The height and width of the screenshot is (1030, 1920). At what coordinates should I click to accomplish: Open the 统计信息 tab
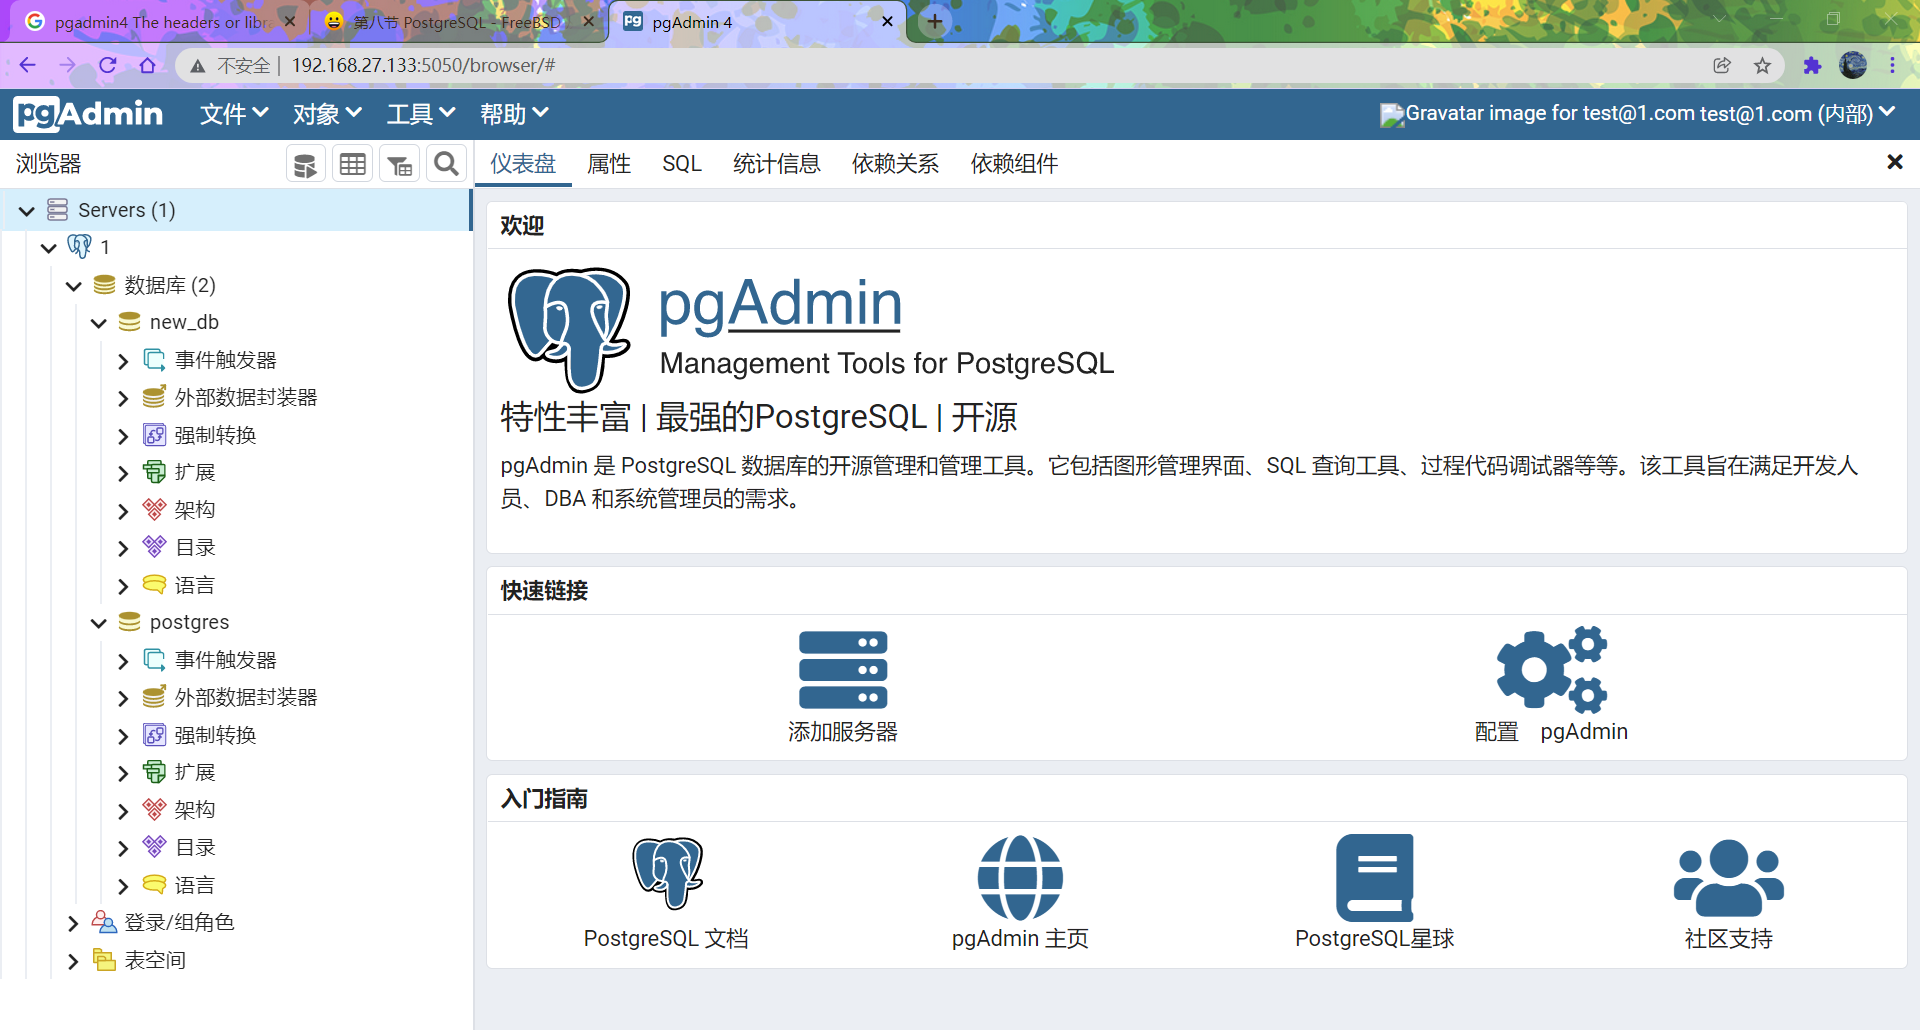(x=777, y=163)
